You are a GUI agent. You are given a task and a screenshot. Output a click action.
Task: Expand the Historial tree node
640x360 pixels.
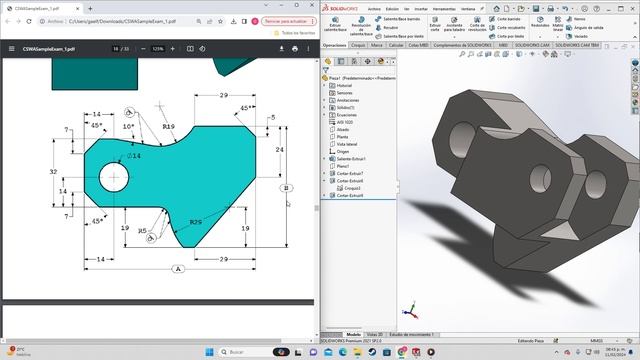[324, 85]
